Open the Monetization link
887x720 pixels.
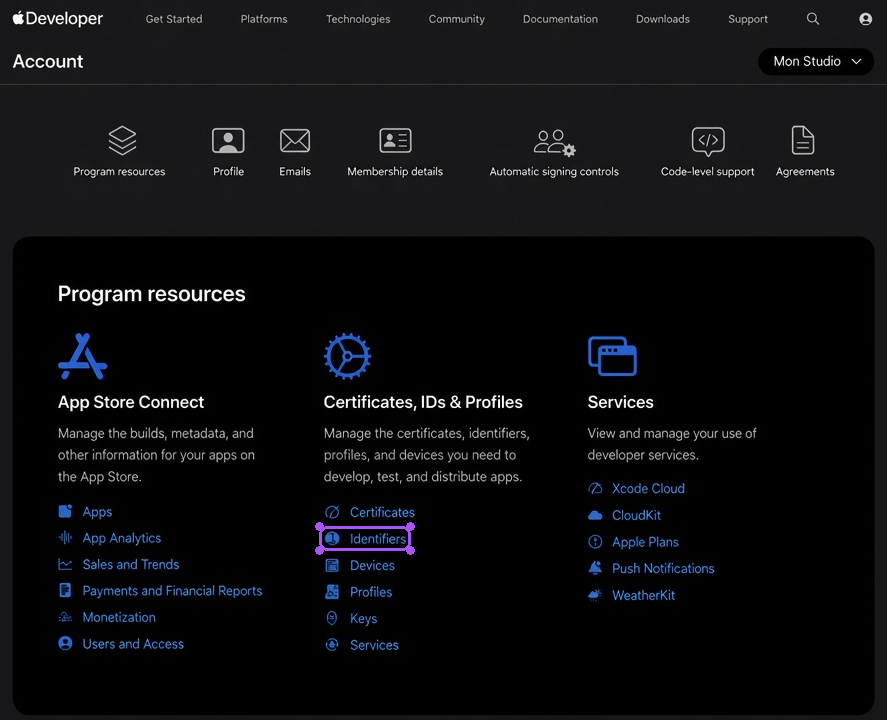(119, 617)
